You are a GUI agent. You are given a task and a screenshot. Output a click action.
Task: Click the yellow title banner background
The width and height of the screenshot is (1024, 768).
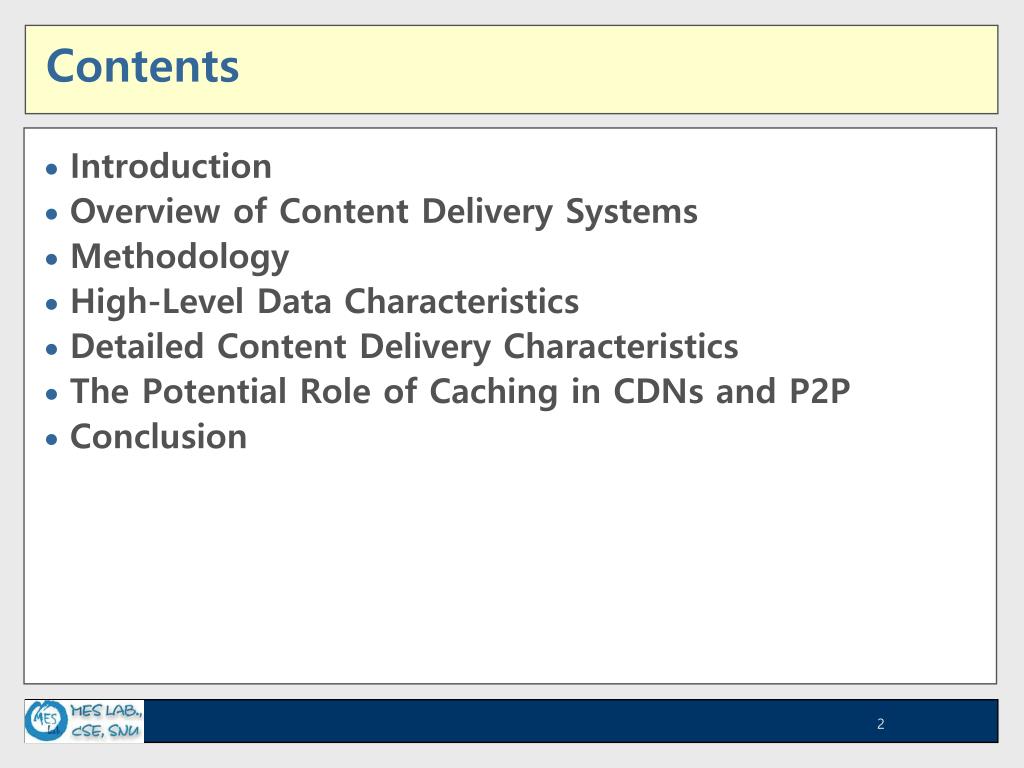tap(511, 69)
